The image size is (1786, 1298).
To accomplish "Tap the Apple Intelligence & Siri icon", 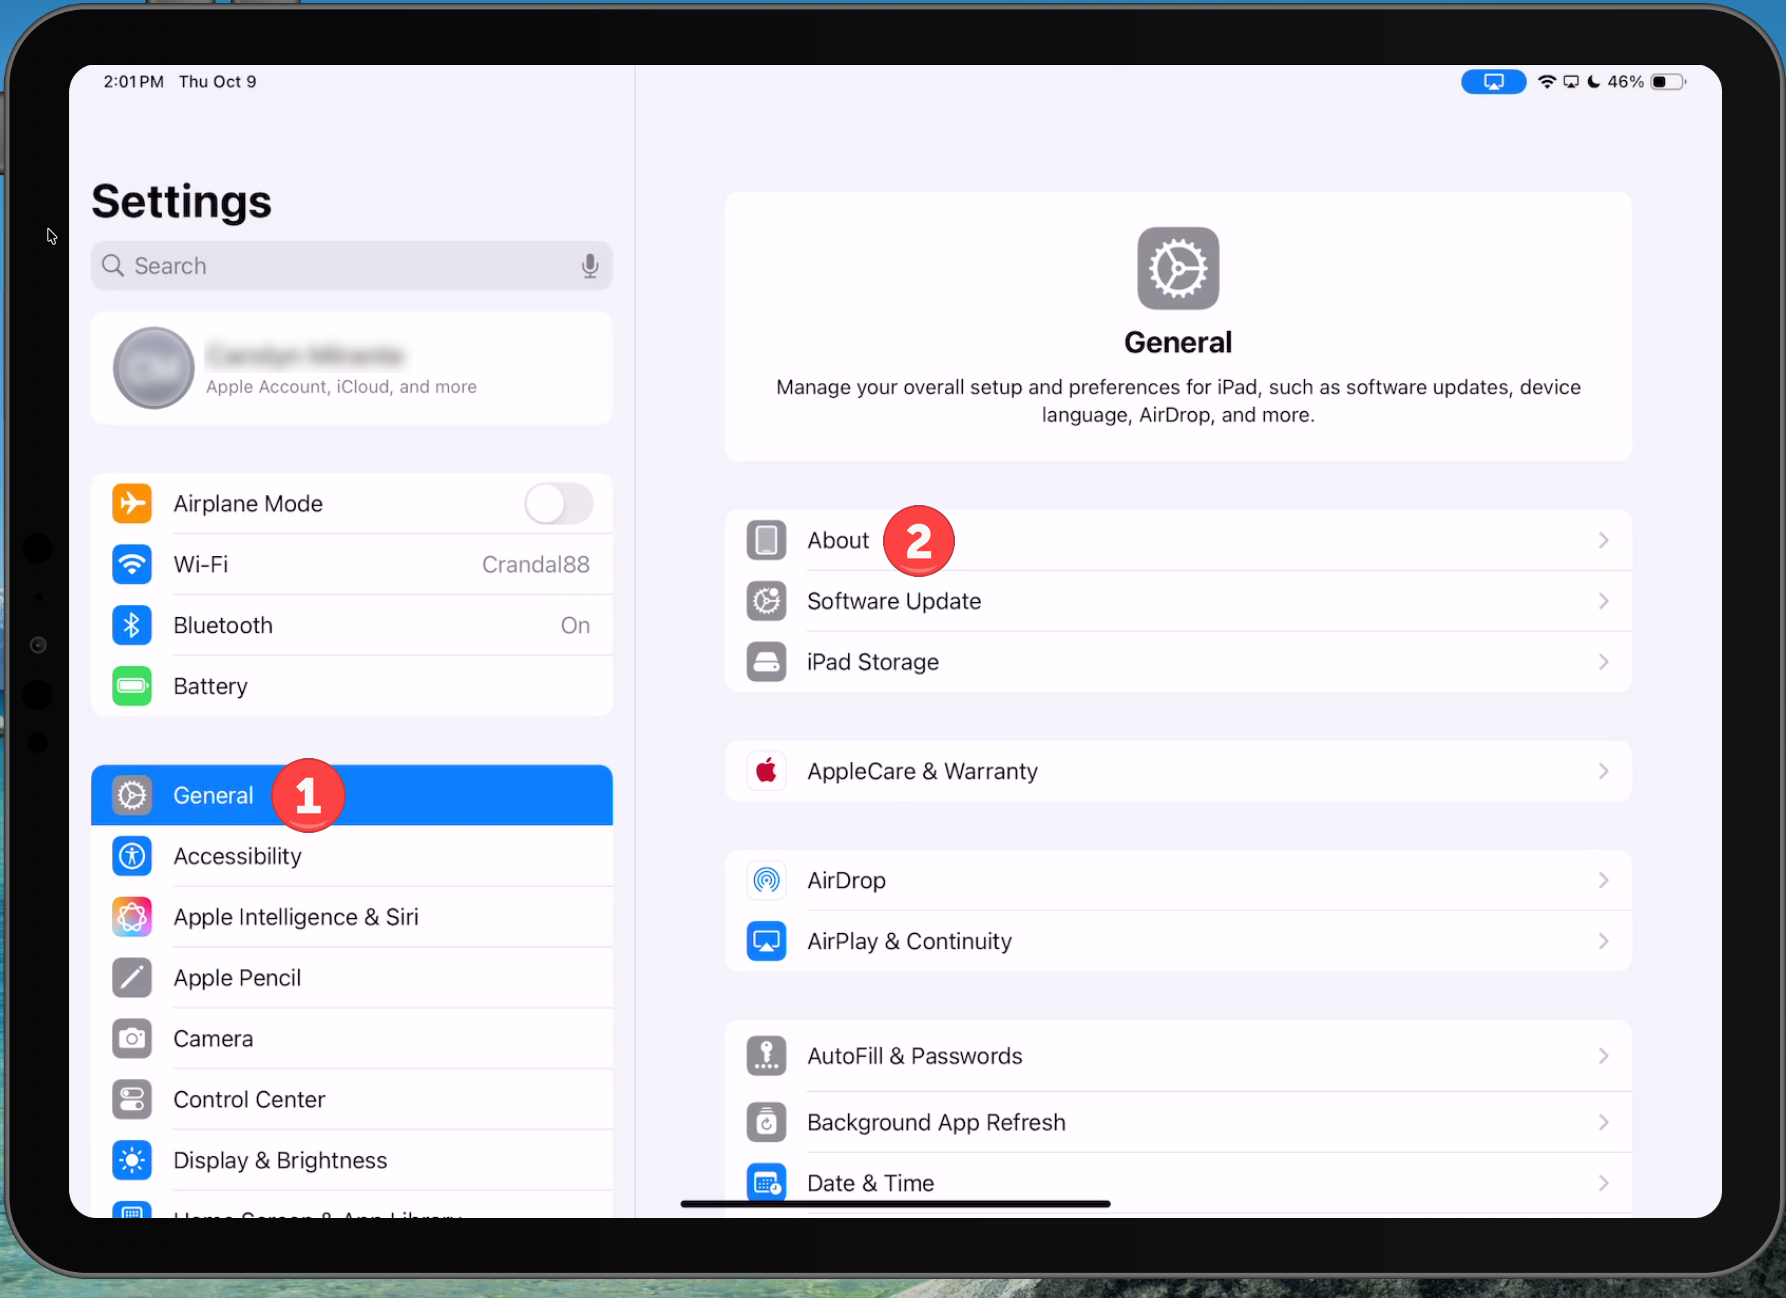I will click(x=132, y=917).
